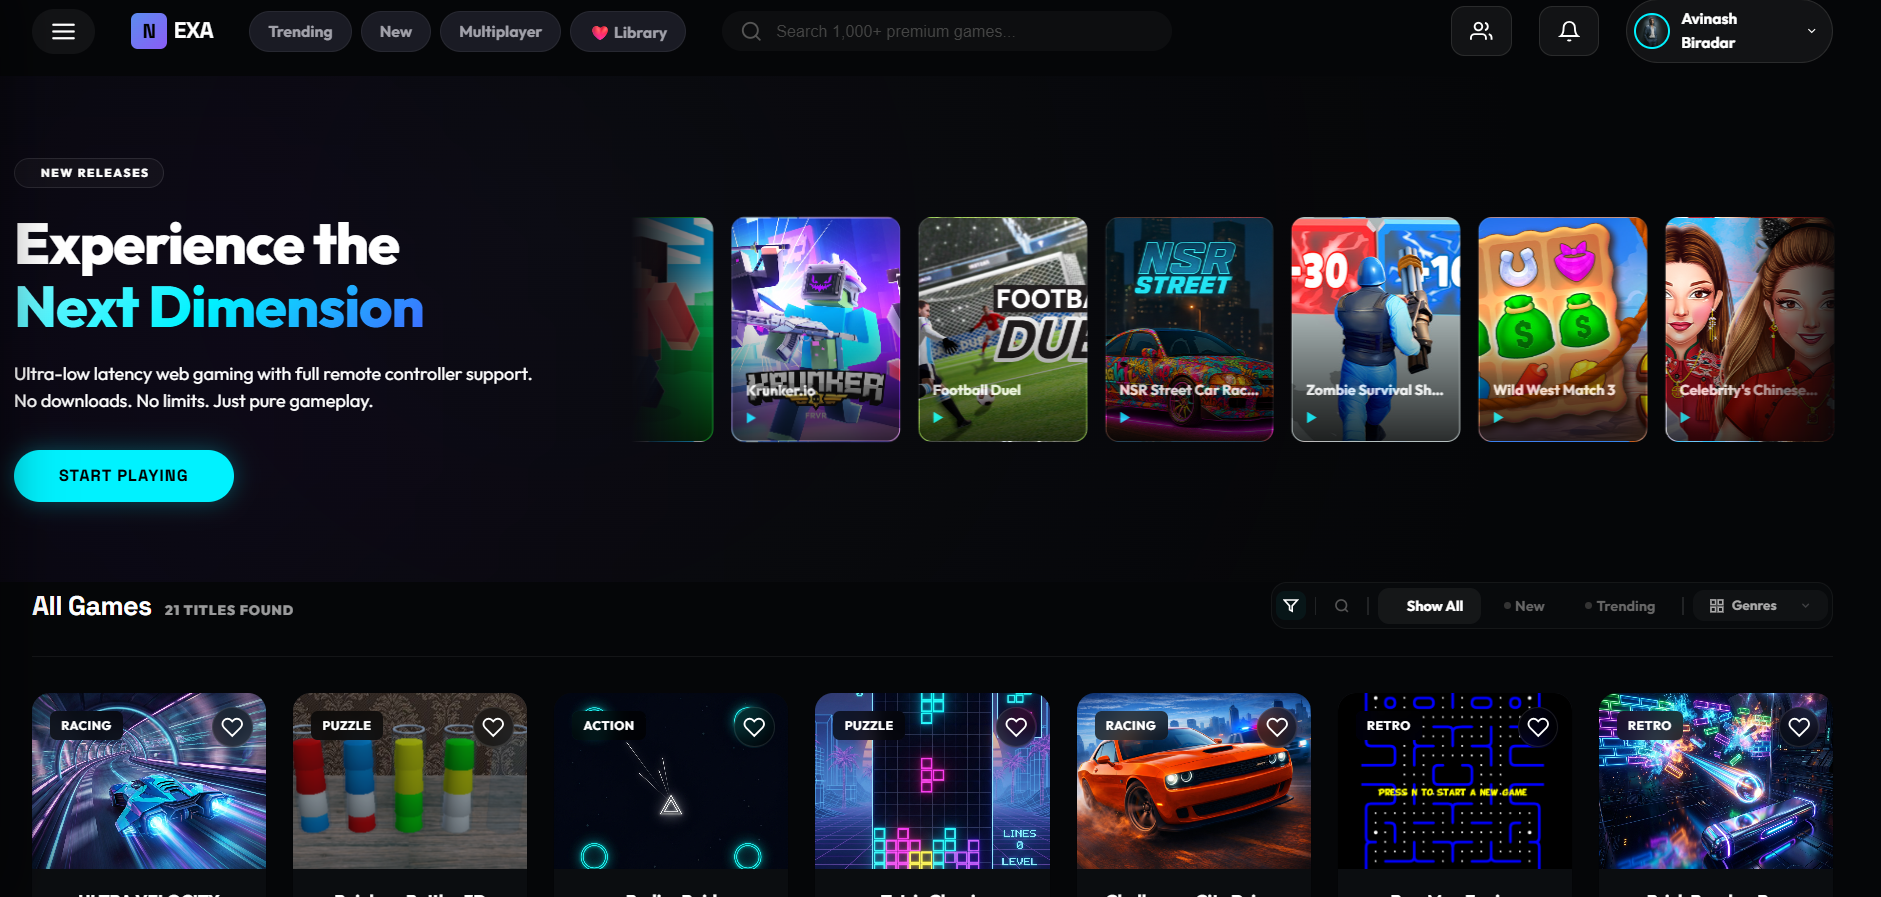Open the hamburger menu
The height and width of the screenshot is (897, 1881).
pyautogui.click(x=63, y=32)
